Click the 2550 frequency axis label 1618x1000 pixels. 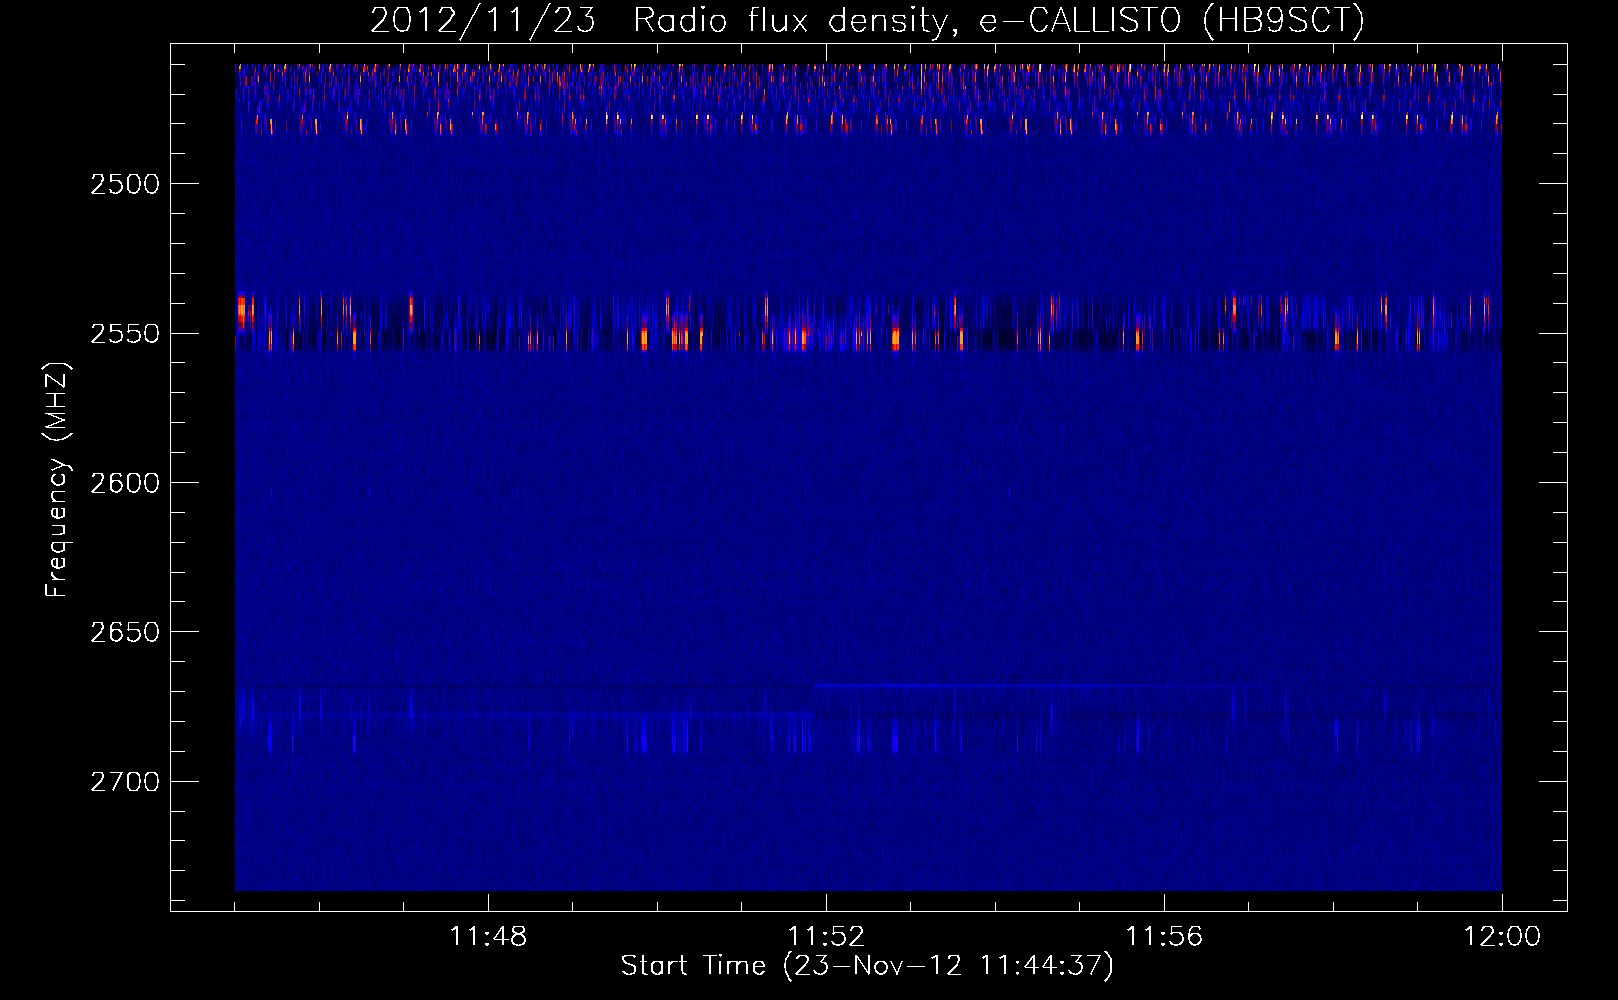pyautogui.click(x=125, y=334)
